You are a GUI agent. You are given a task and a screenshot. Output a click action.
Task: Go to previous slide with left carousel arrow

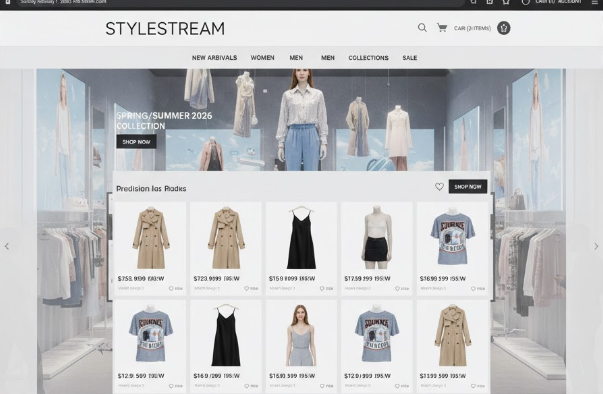[x=7, y=246]
